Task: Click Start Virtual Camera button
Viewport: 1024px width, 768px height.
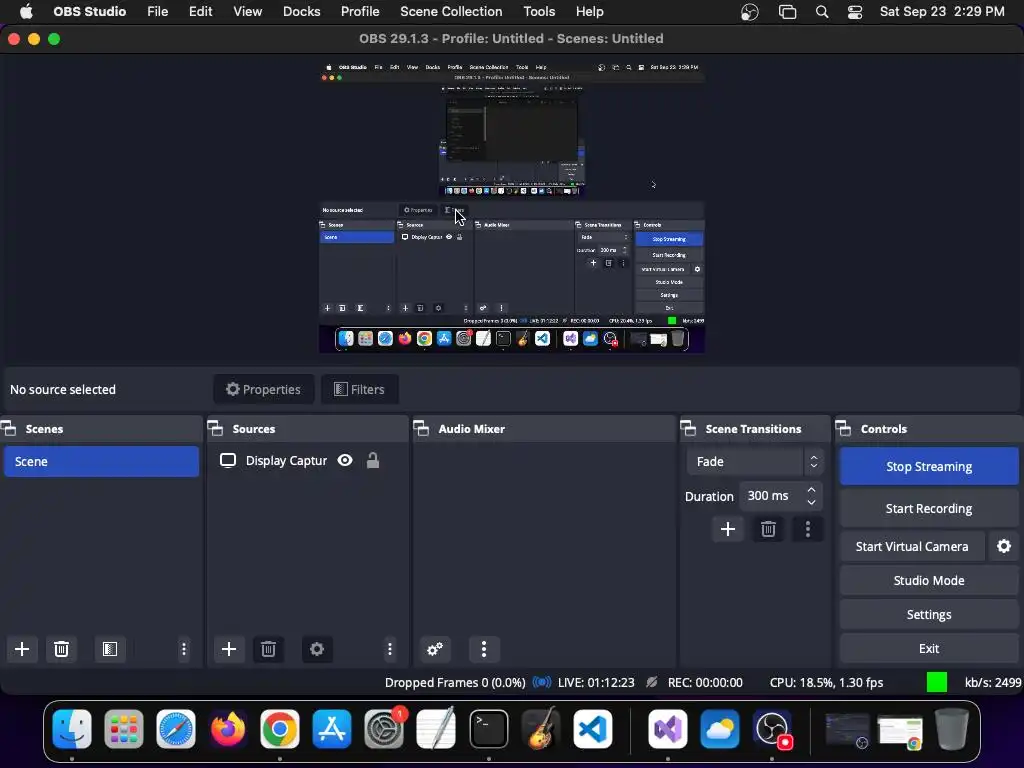Action: (x=912, y=546)
